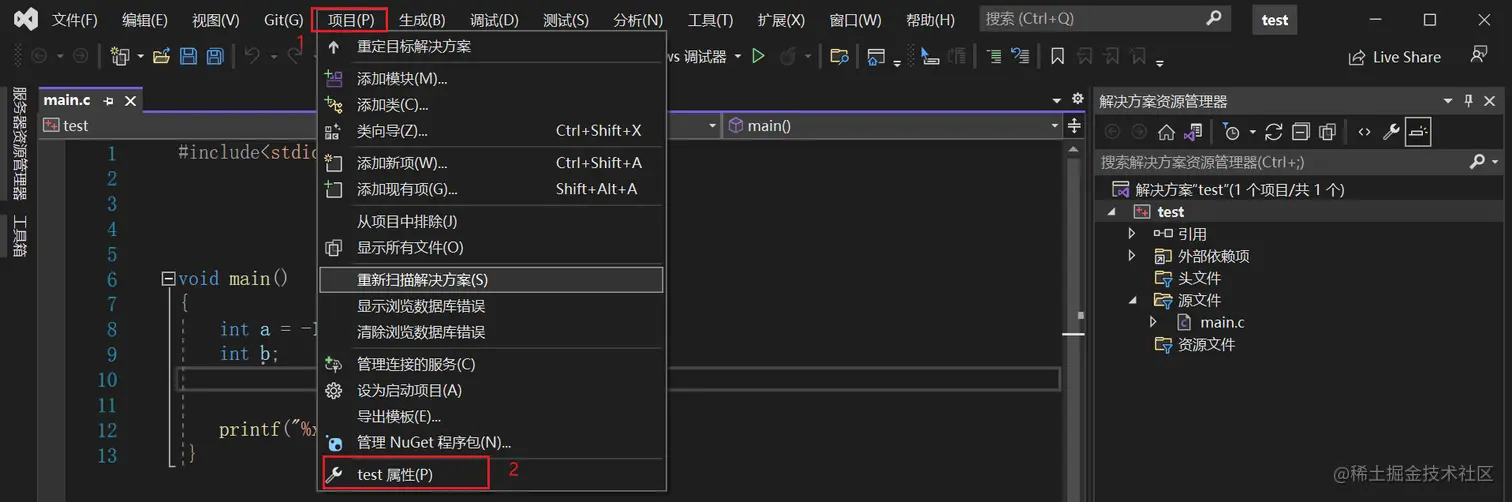The width and height of the screenshot is (1512, 502).
Task: Expand the main.c tree node
Action: click(1153, 322)
